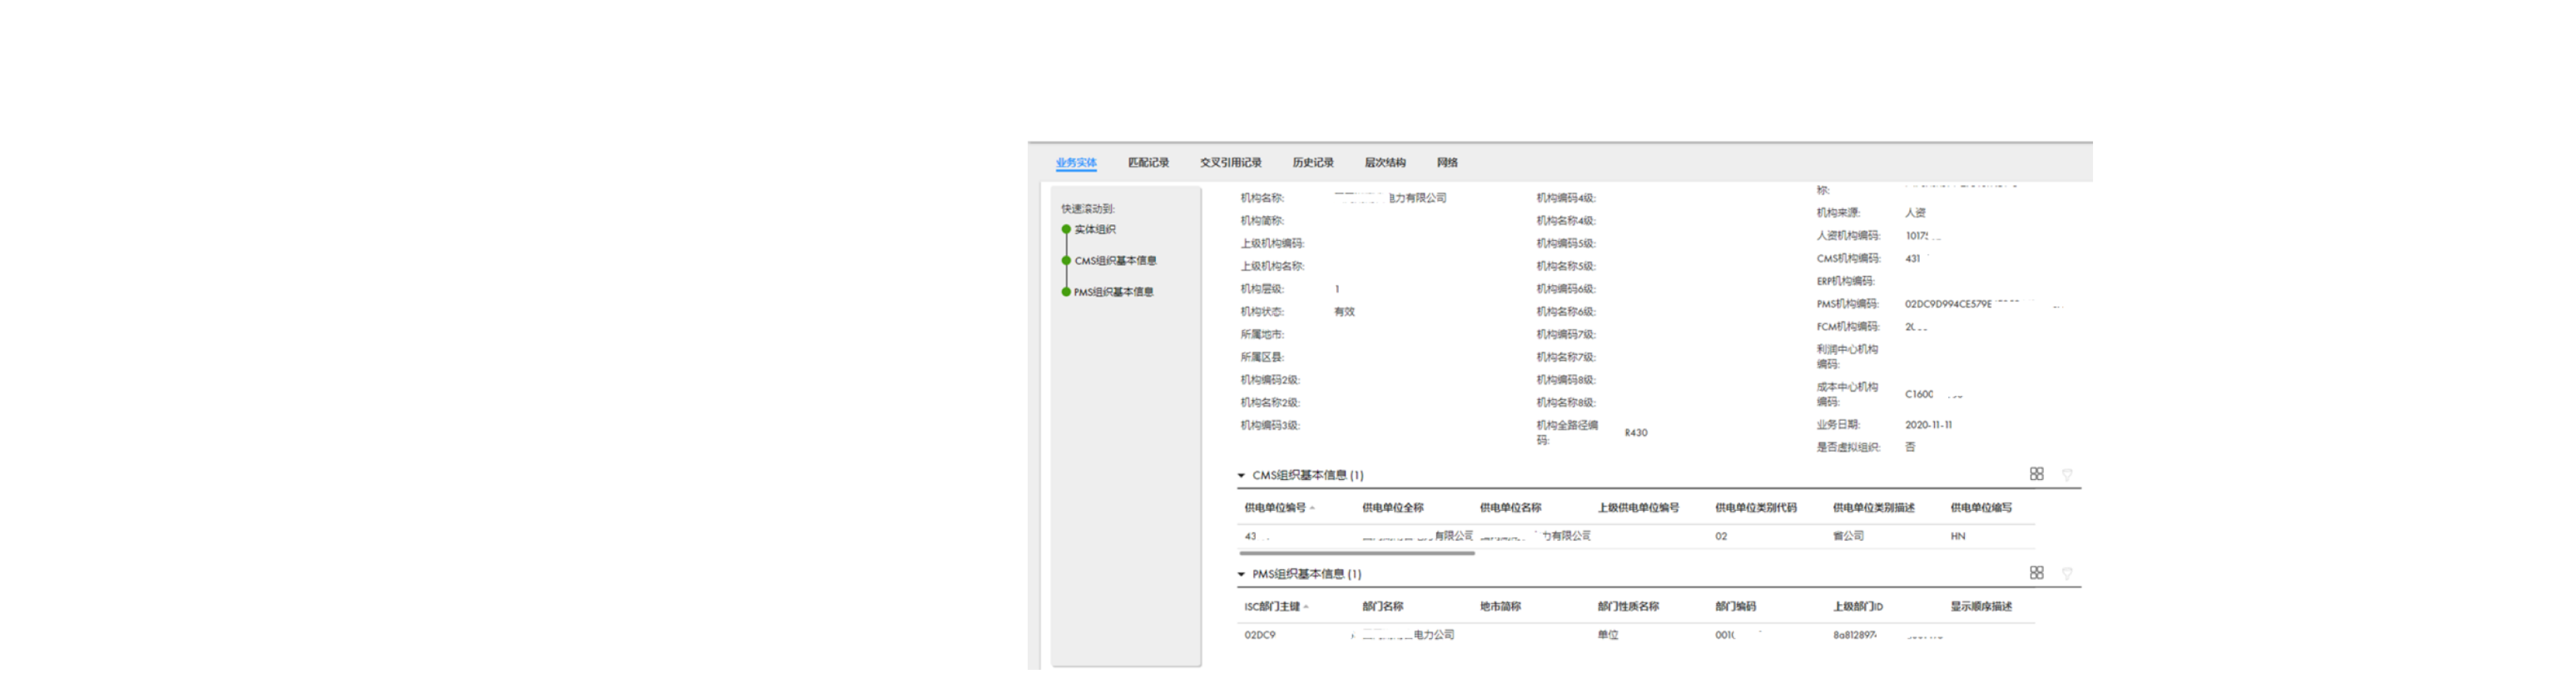
Task: Collapse the PMS组织基本信息 (1) section
Action: 1241,575
